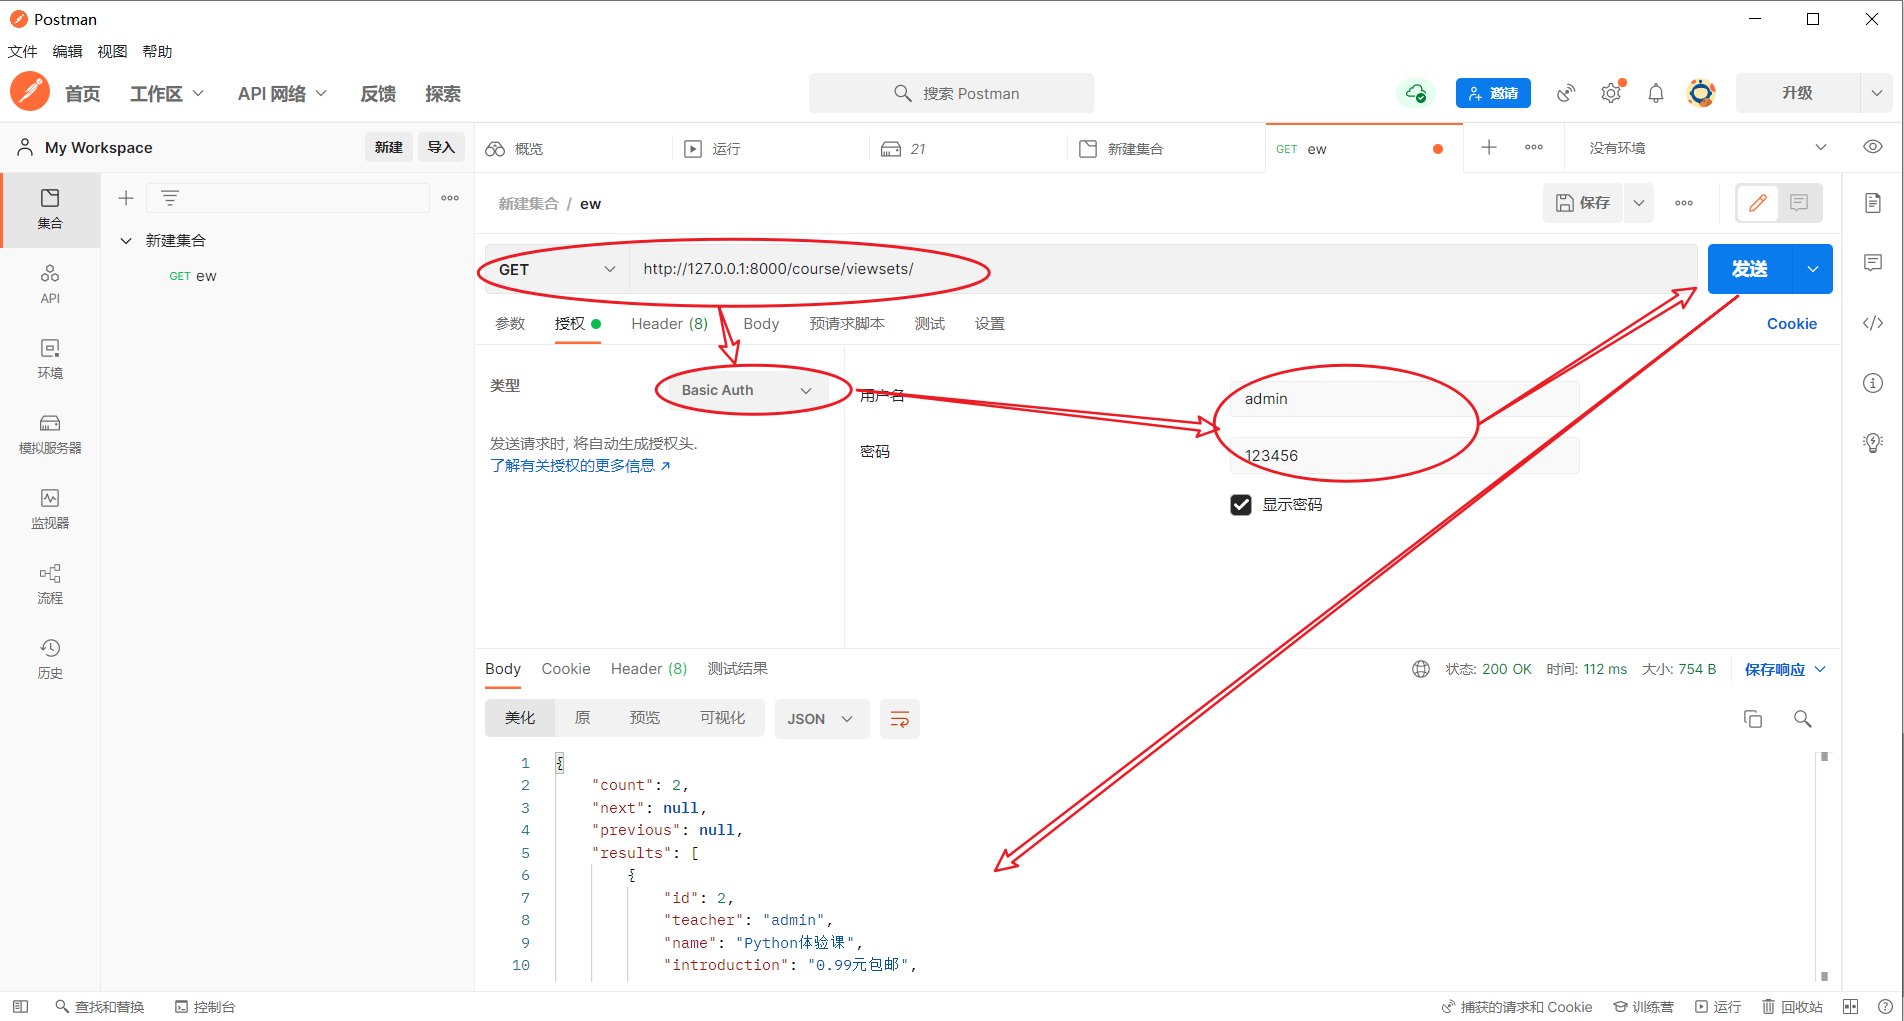Open the File menu
Viewport: 1904px width, 1021px height.
[x=23, y=52]
